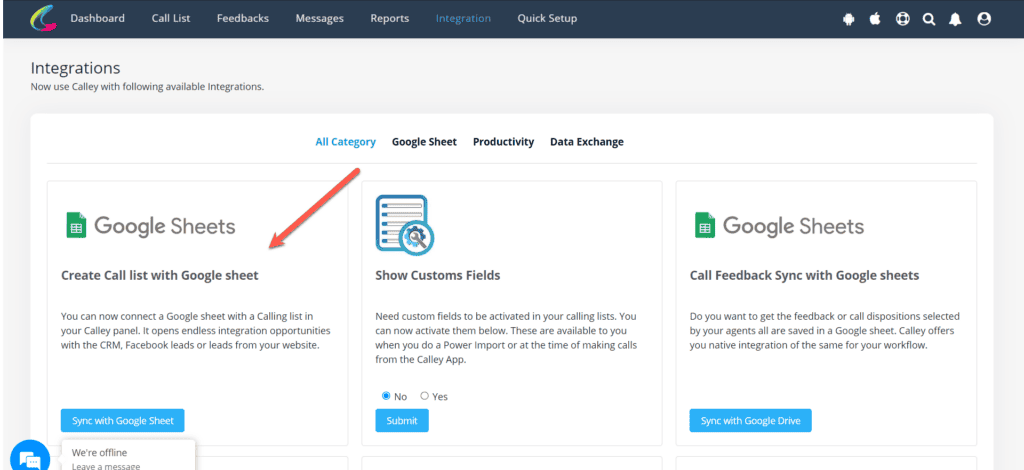Open Reports menu item

click(x=390, y=18)
